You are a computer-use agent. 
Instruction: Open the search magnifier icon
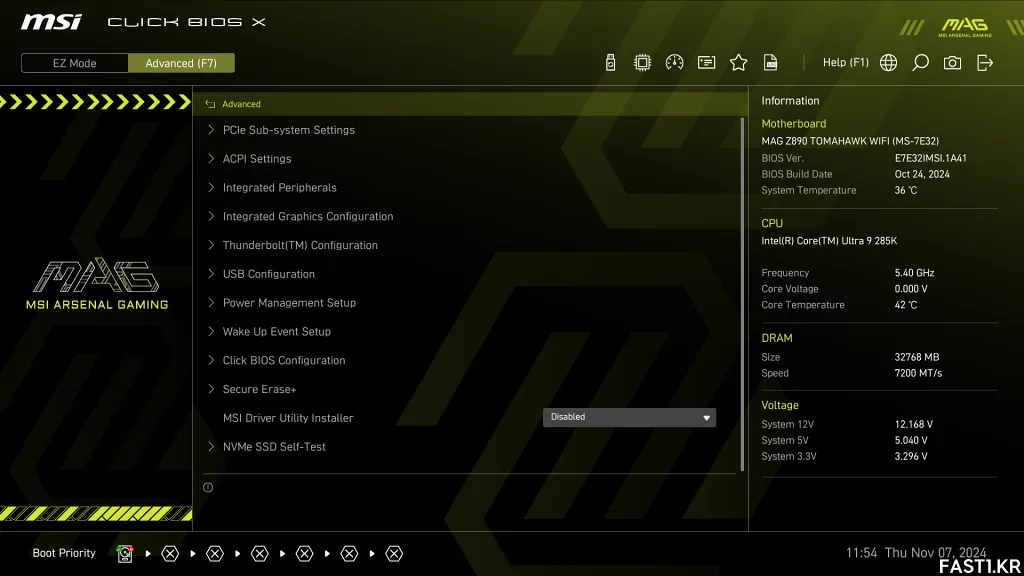tap(920, 63)
